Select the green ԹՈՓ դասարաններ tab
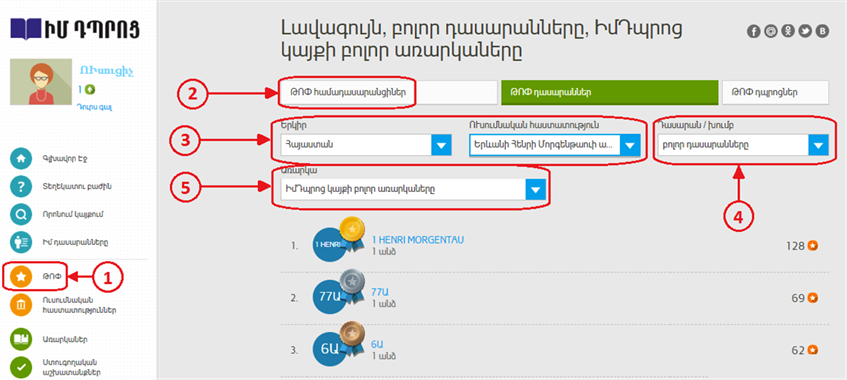The width and height of the screenshot is (847, 380). point(610,92)
